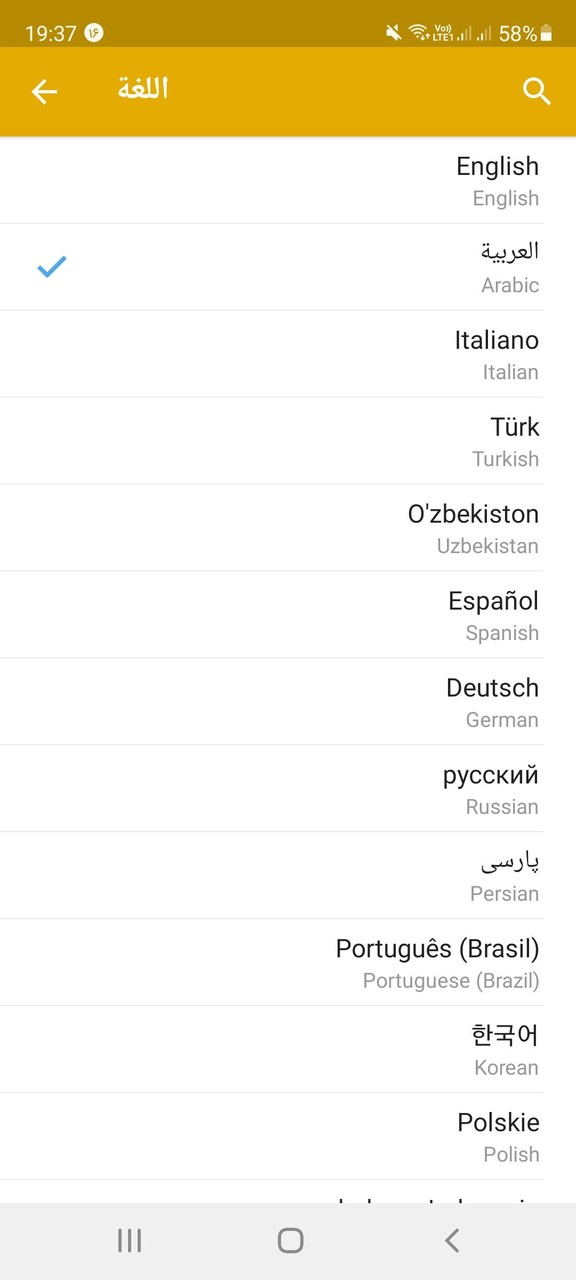Tap the recents button in the navigation bar
576x1280 pixels.
[x=129, y=1239]
